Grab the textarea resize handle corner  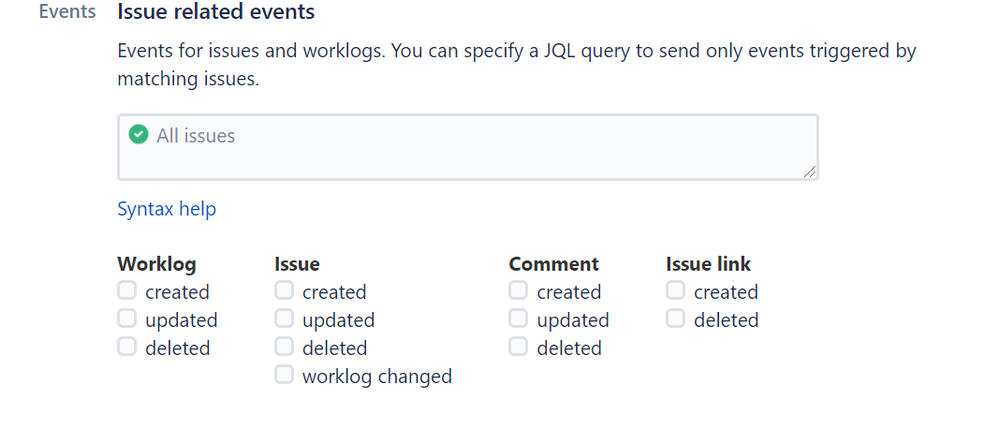tap(809, 171)
